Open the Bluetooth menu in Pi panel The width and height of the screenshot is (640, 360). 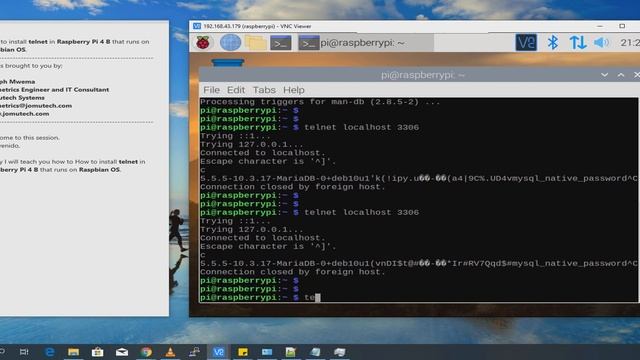(x=553, y=42)
